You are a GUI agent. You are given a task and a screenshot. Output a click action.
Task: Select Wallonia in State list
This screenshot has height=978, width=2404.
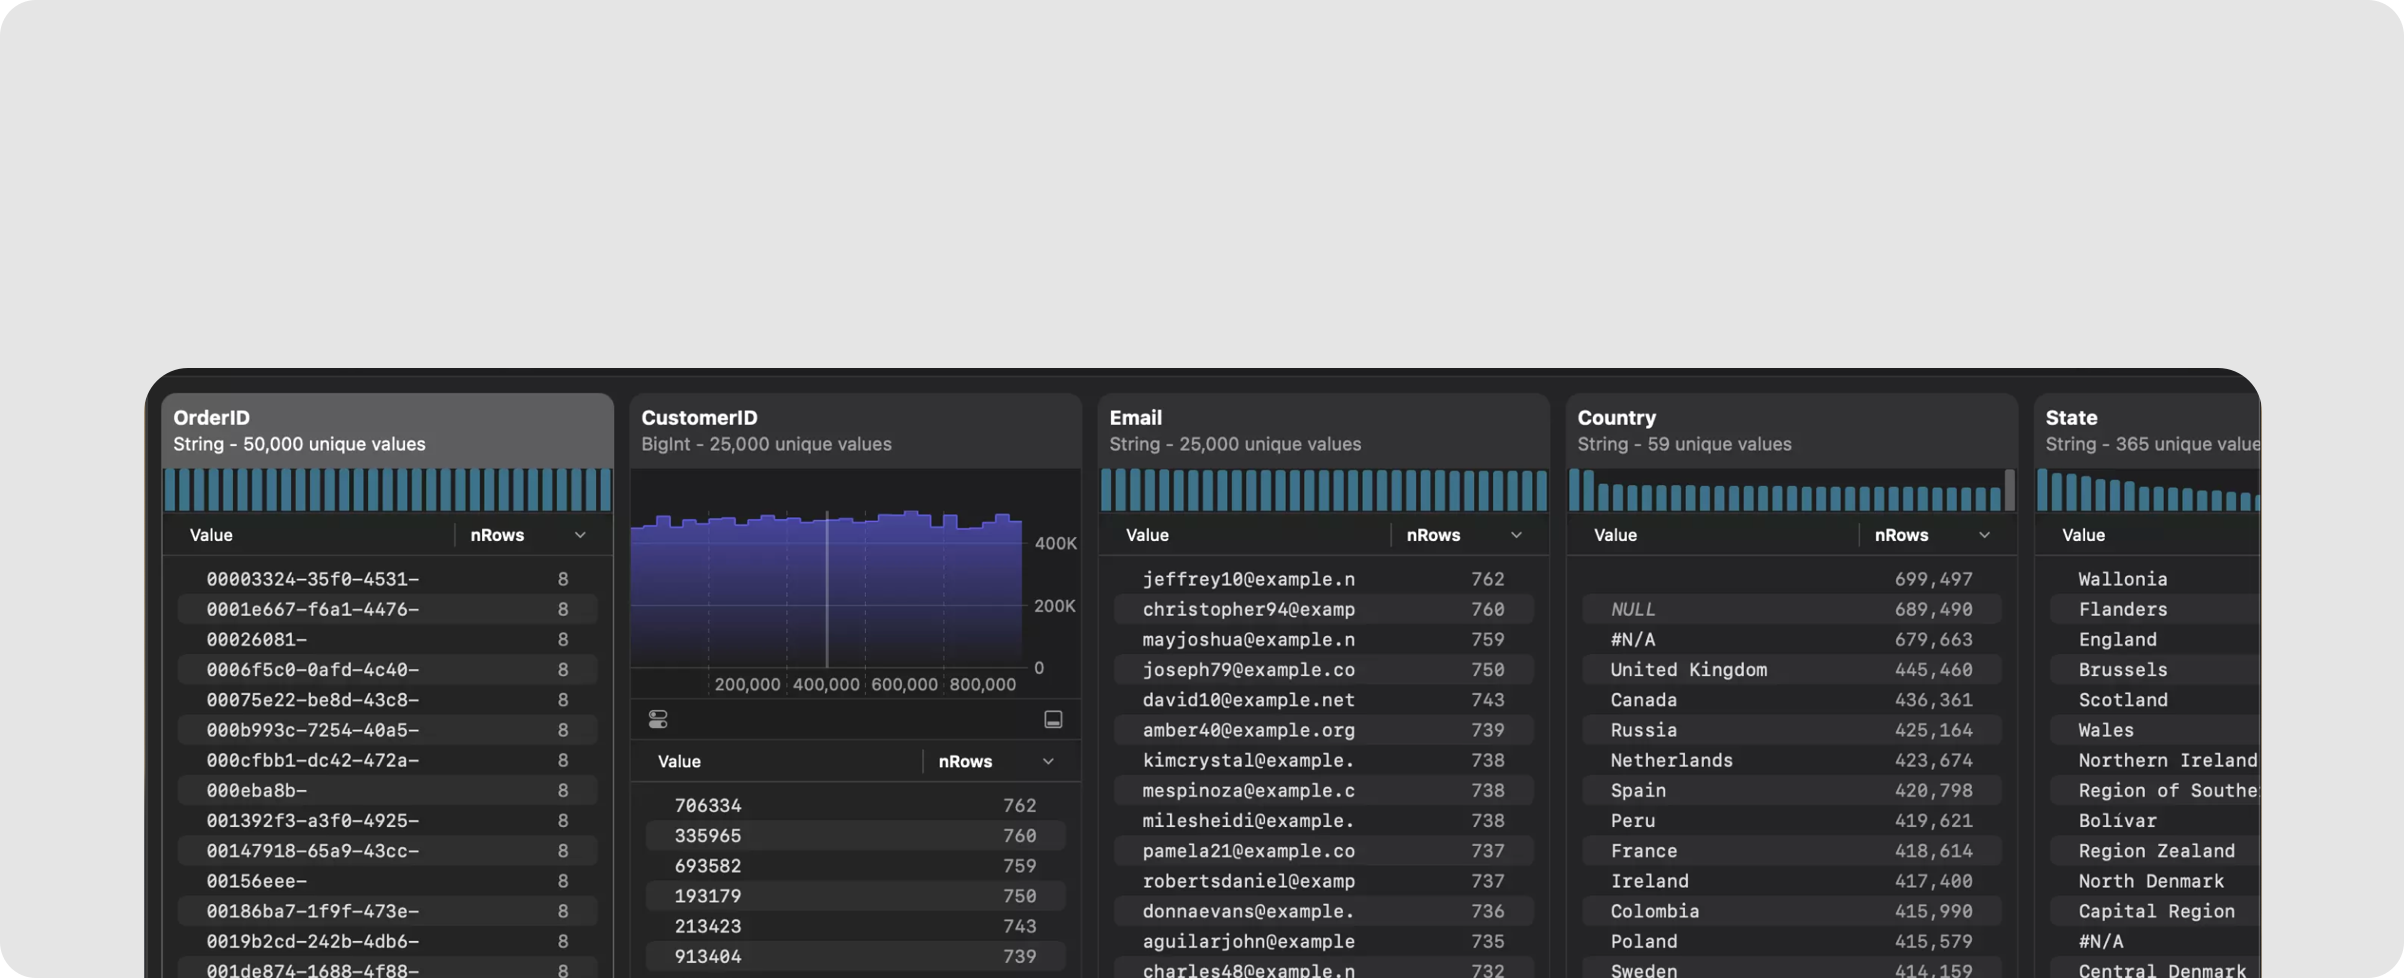2155,579
